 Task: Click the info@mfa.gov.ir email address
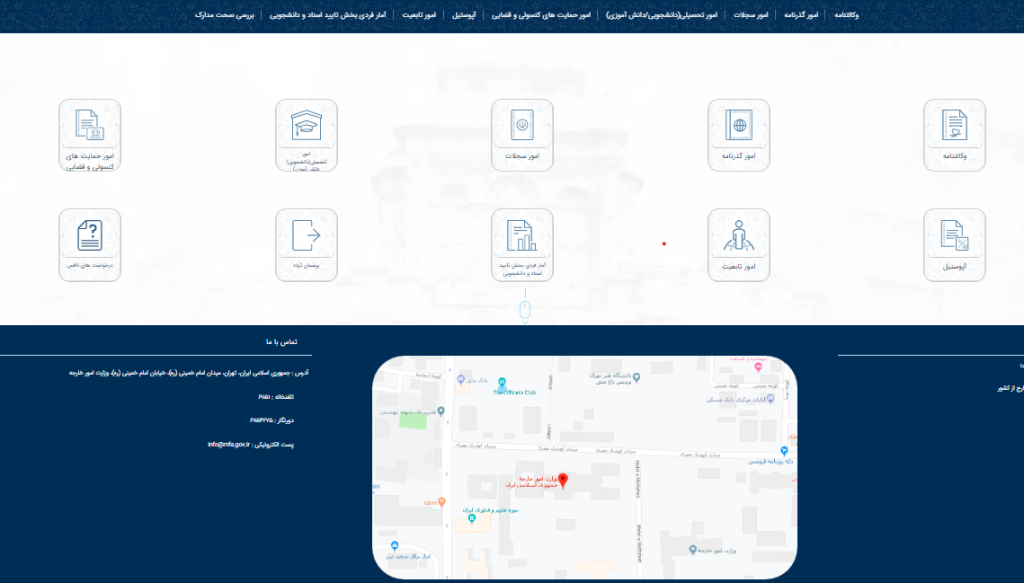(230, 444)
